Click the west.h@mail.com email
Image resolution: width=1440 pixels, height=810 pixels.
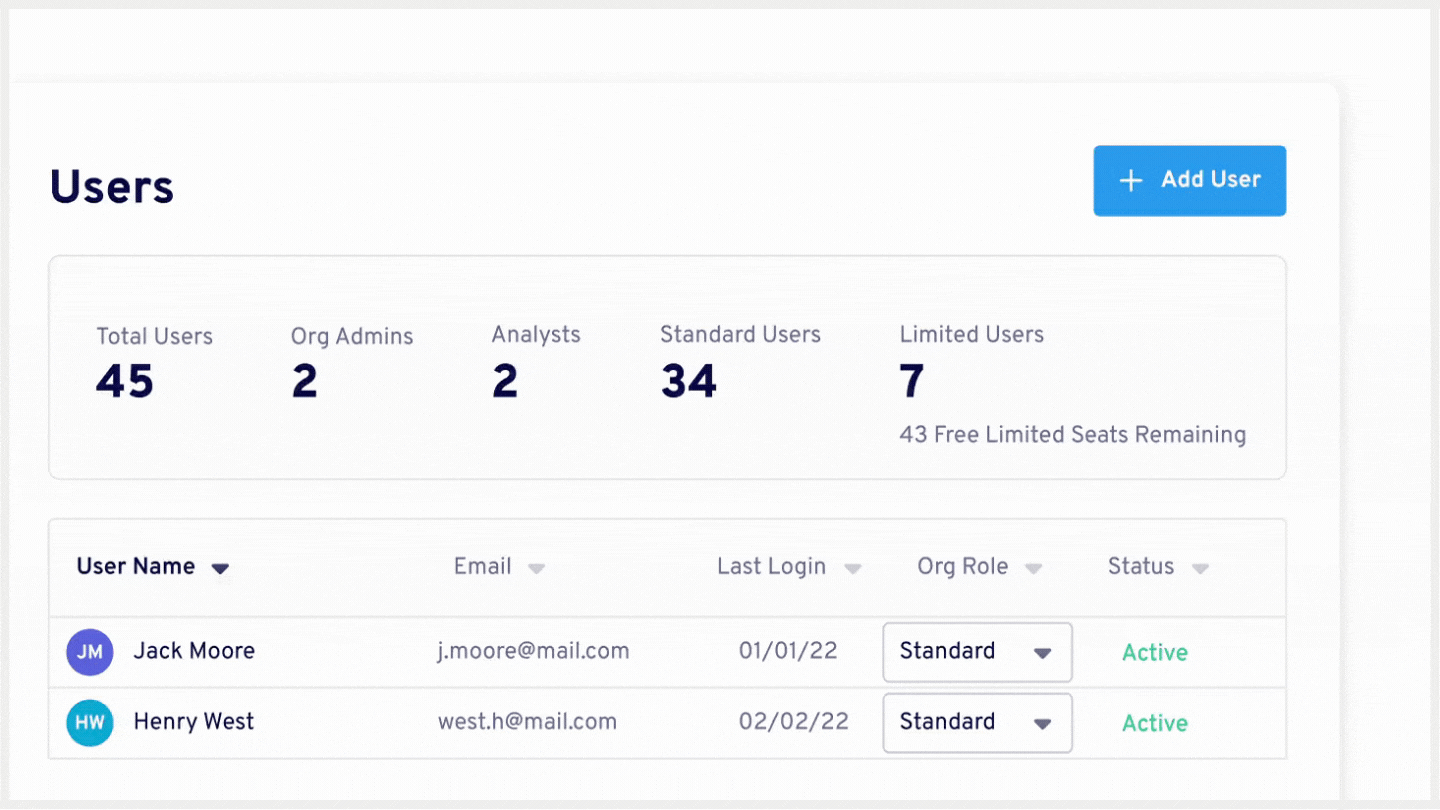click(x=527, y=723)
